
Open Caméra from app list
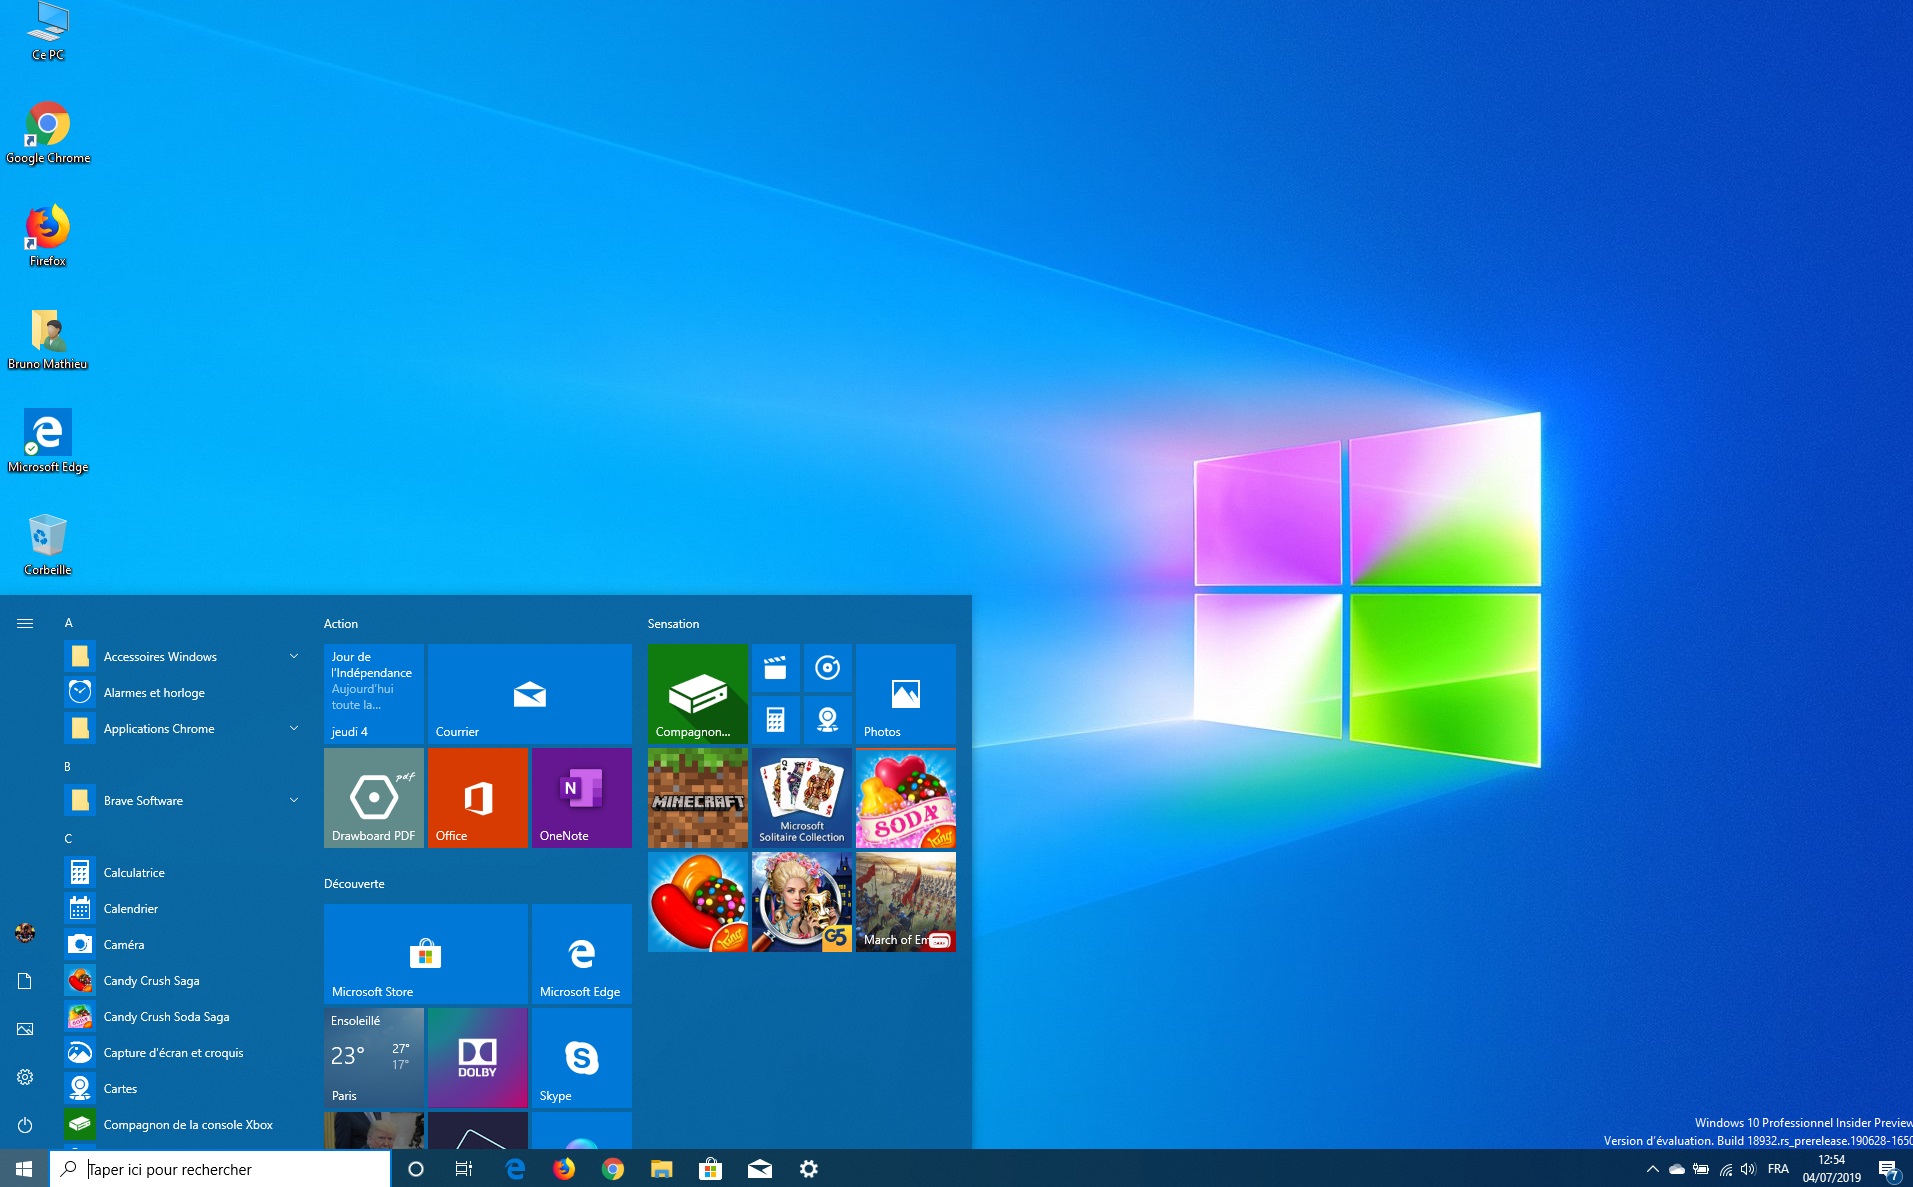point(184,945)
